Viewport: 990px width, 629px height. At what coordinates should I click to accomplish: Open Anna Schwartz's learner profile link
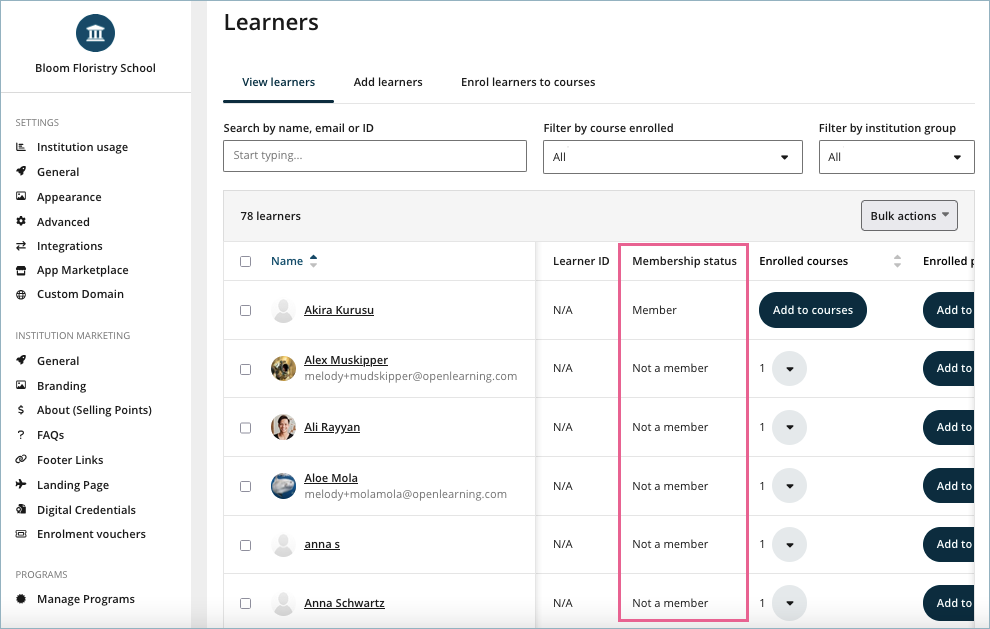[x=344, y=603]
